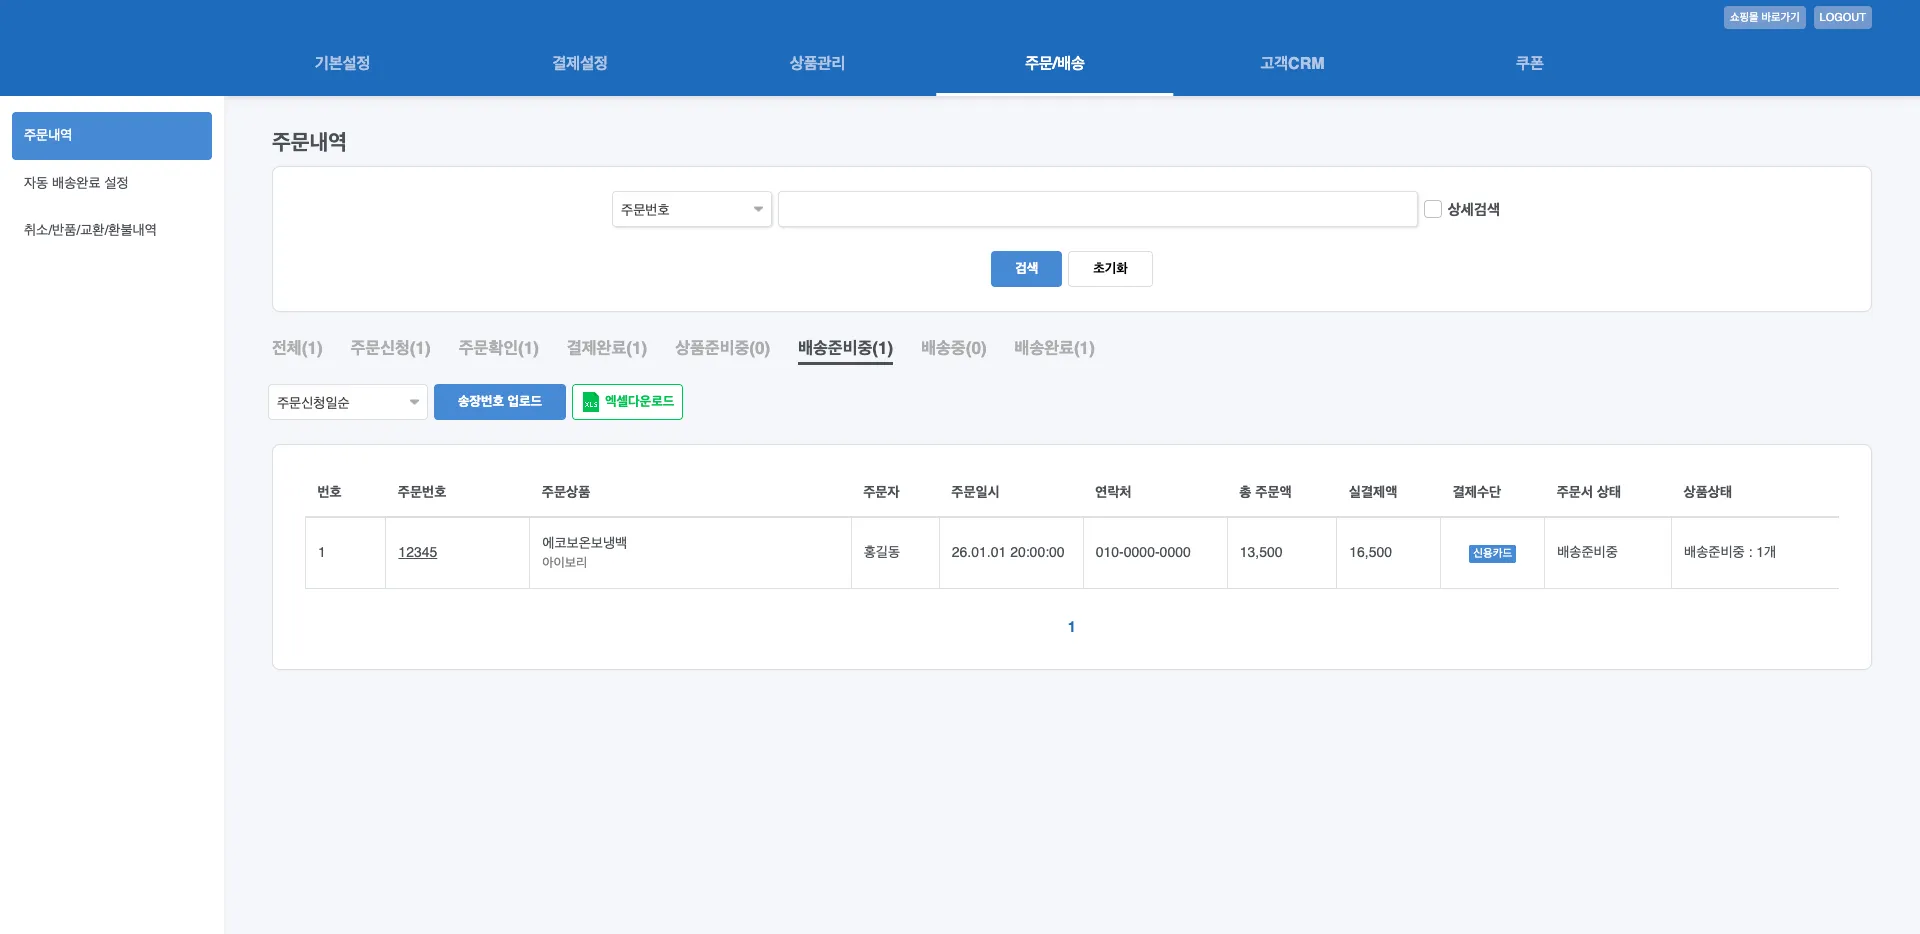Click the 결제수단 column header
This screenshot has height=934, width=1920.
click(1477, 492)
